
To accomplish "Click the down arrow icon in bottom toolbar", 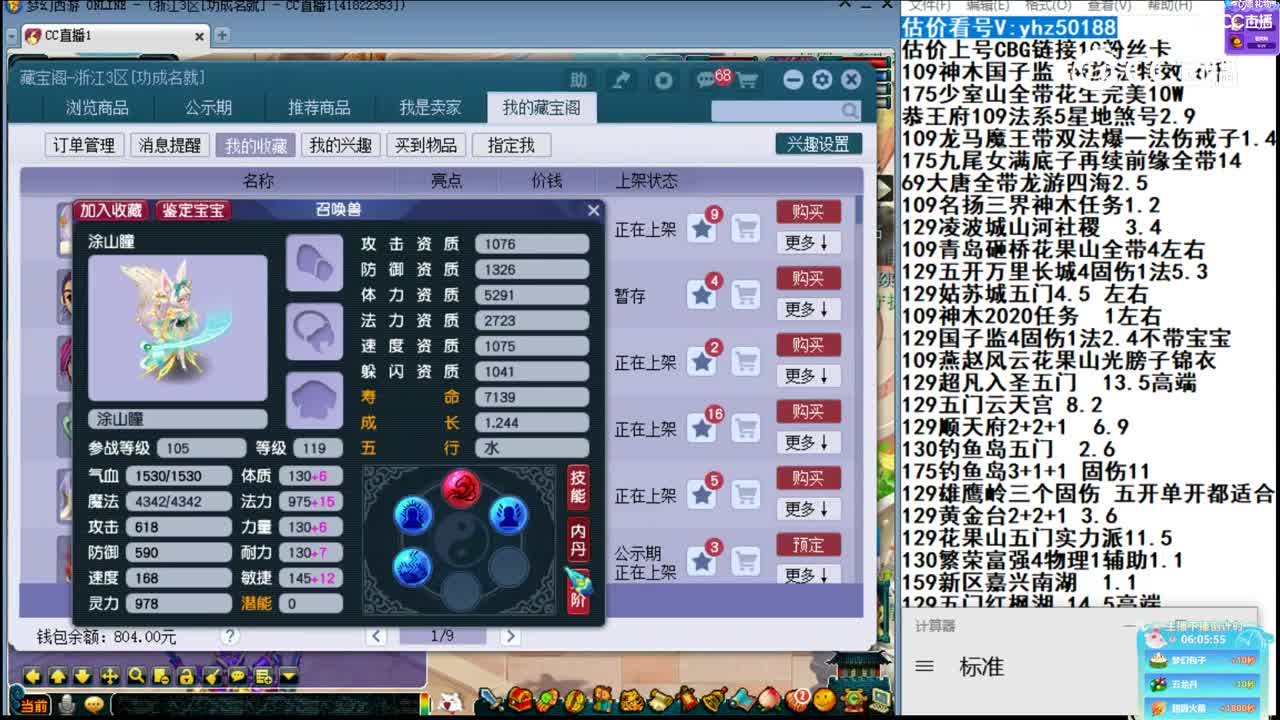I will (83, 676).
